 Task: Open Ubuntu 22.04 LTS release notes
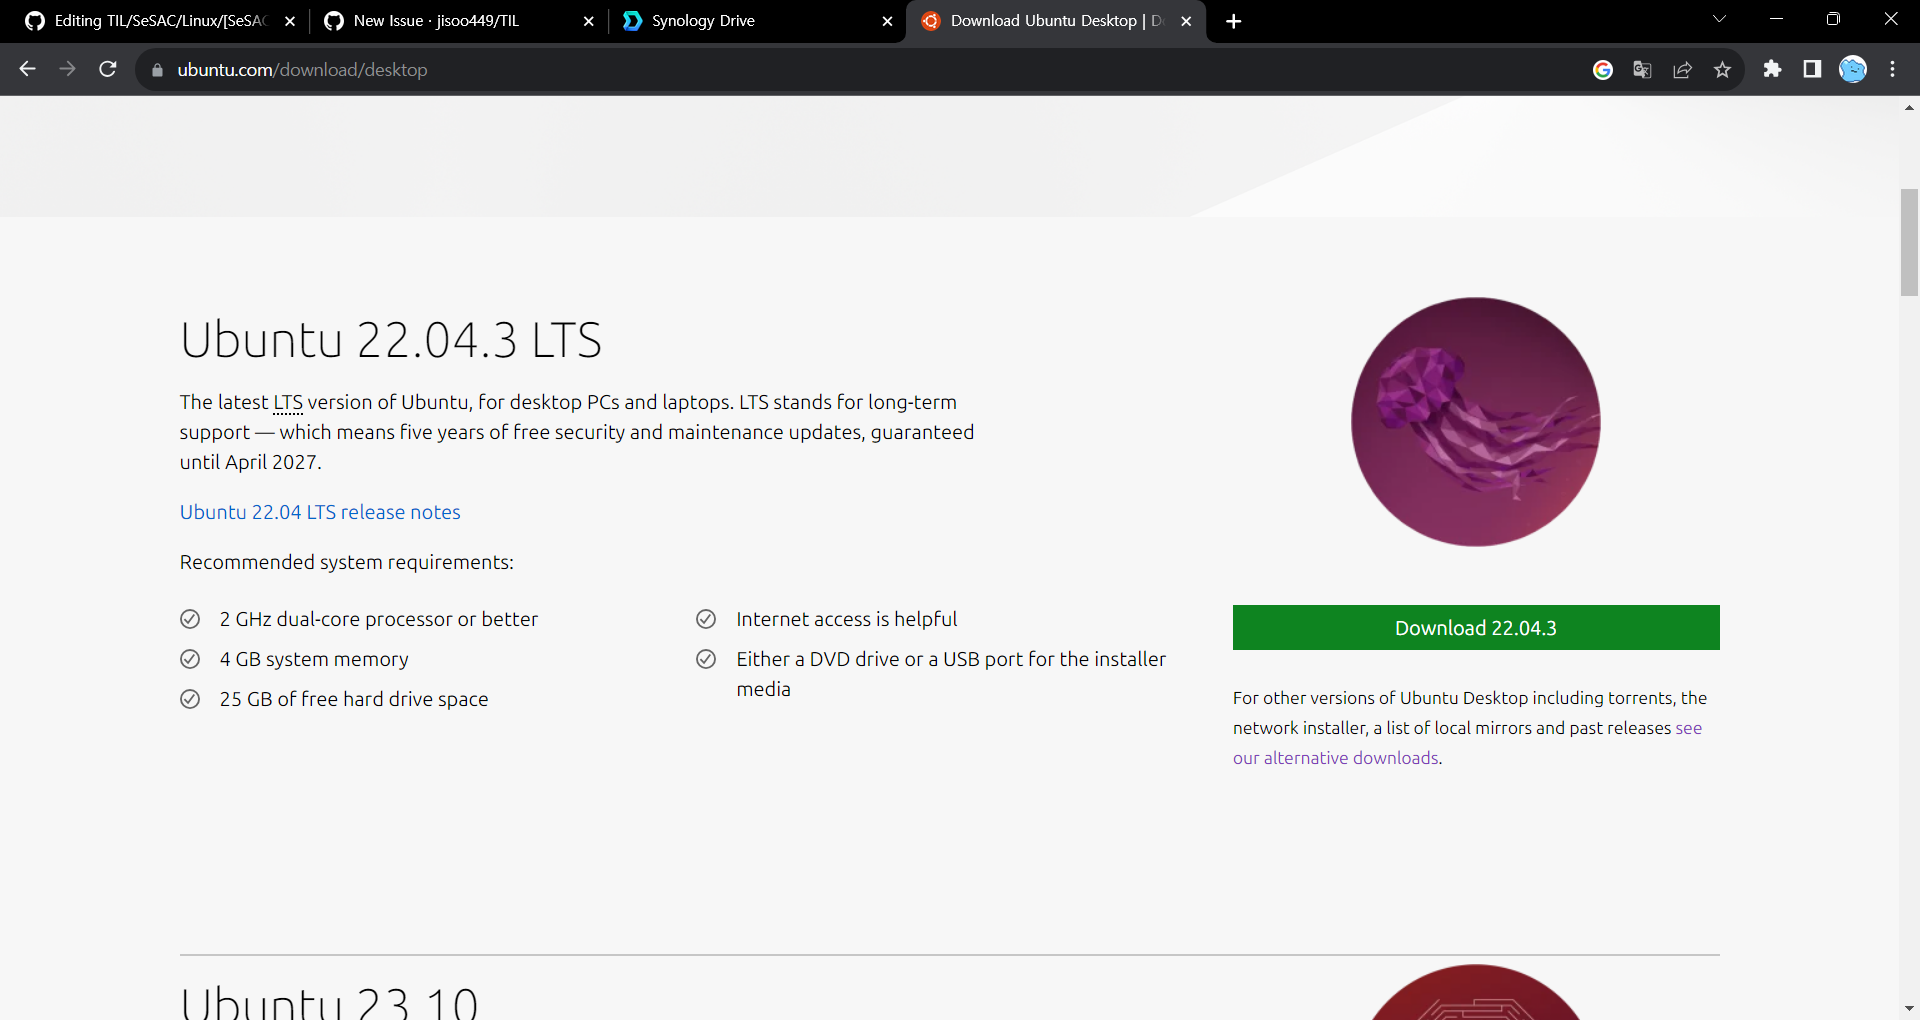(x=320, y=512)
